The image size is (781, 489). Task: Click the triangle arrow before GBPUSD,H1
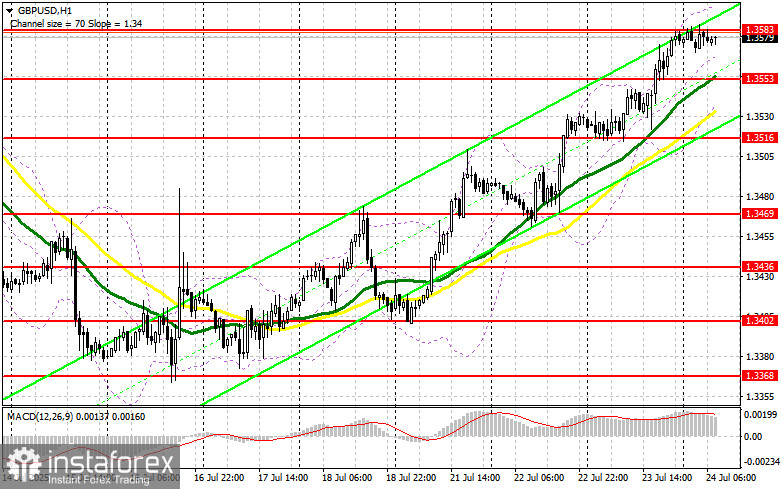point(11,11)
